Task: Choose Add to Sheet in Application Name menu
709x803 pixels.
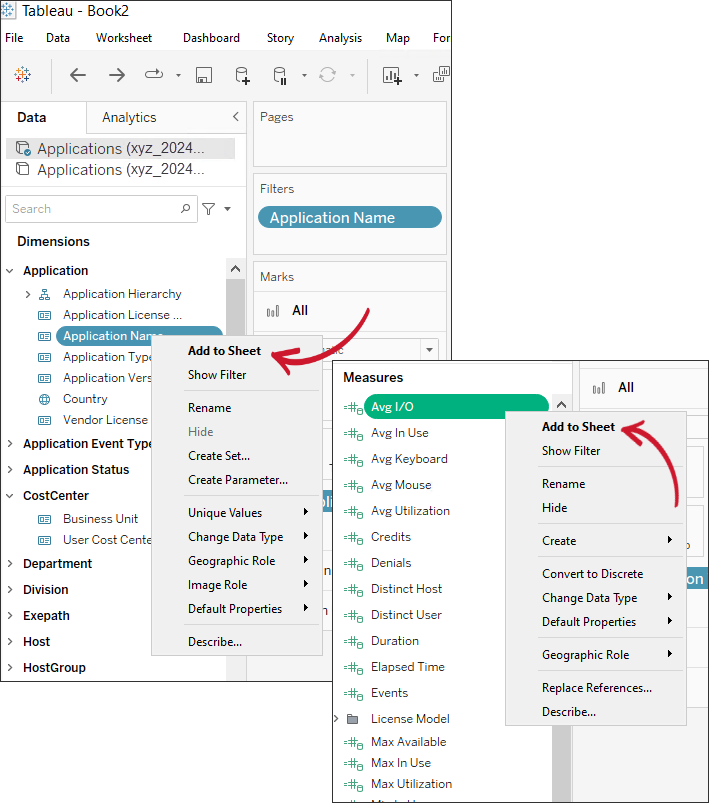Action: pos(224,351)
